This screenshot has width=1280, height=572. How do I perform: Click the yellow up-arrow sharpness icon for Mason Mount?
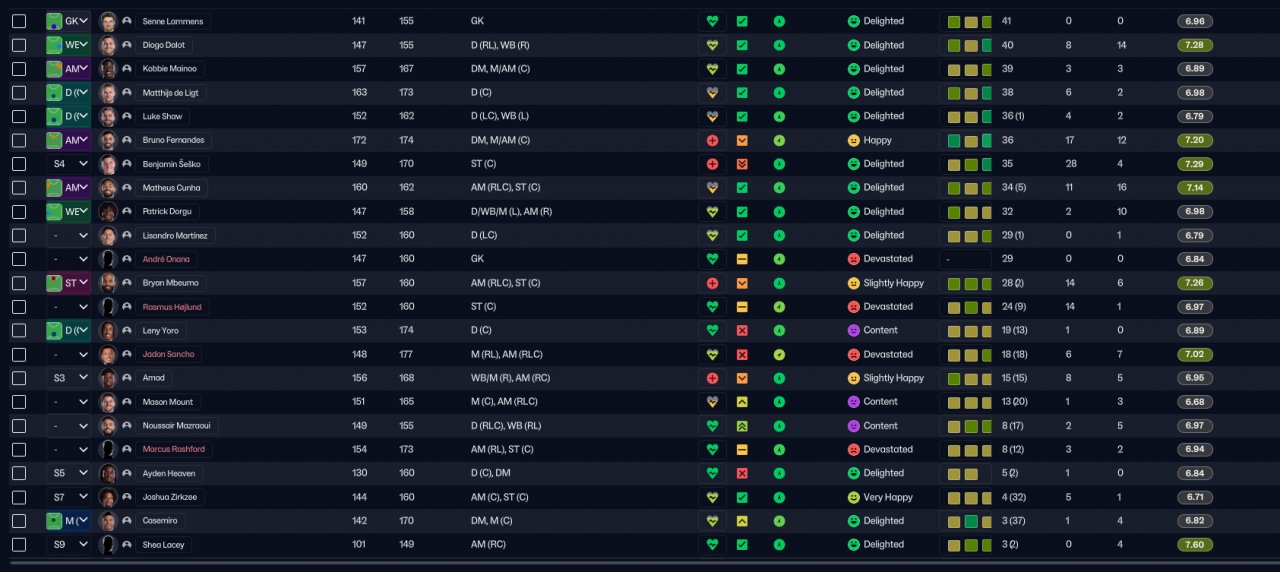741,402
